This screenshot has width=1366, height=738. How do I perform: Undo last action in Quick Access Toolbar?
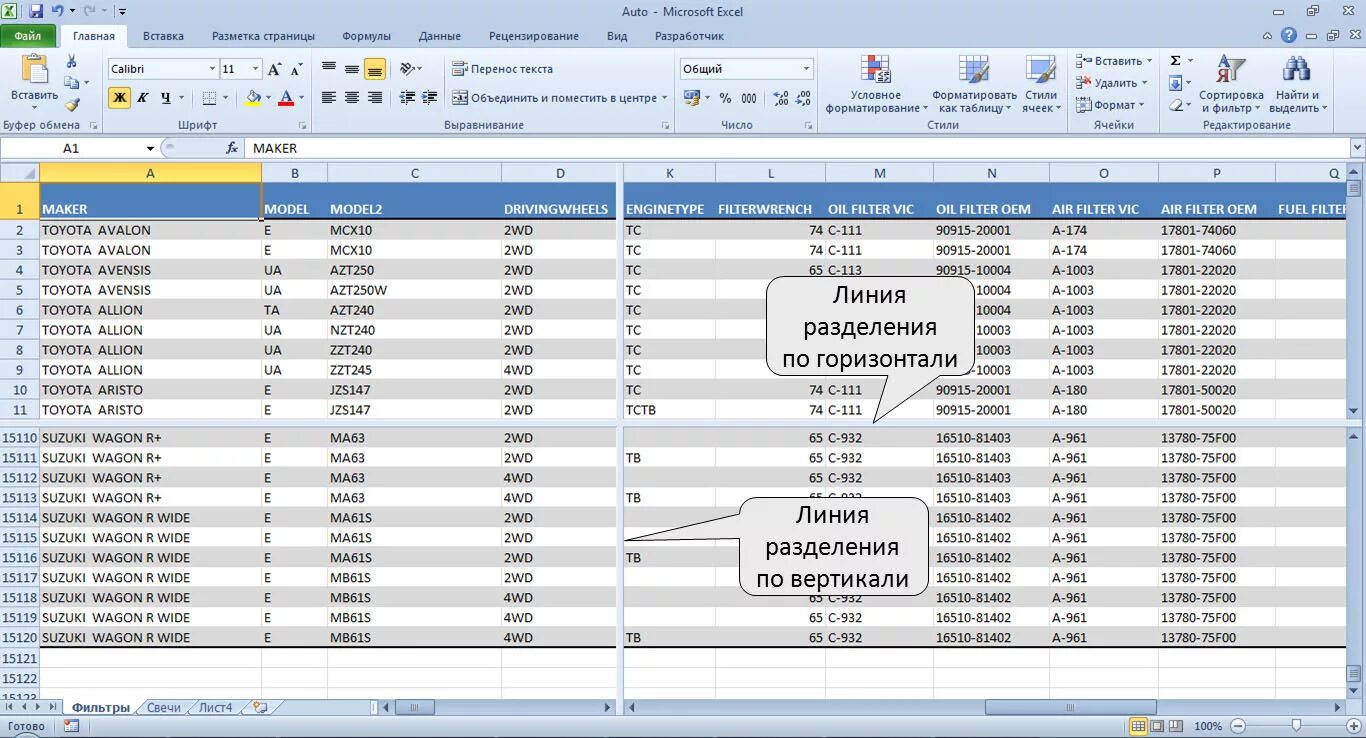(x=58, y=11)
